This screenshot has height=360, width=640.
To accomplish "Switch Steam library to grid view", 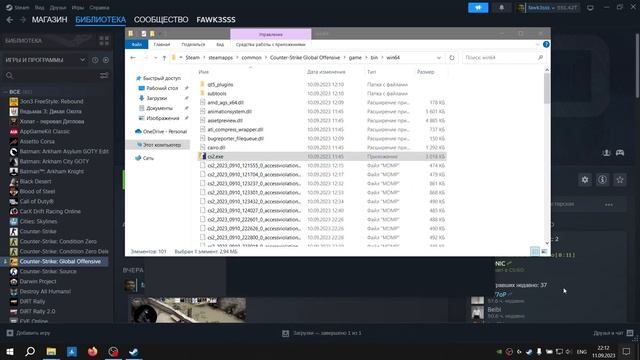I will (104, 40).
